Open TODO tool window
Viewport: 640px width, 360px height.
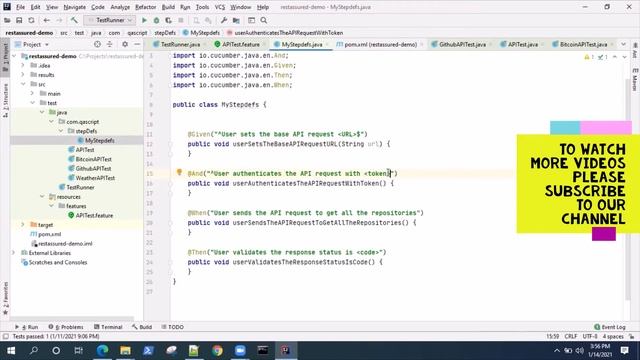pos(173,327)
